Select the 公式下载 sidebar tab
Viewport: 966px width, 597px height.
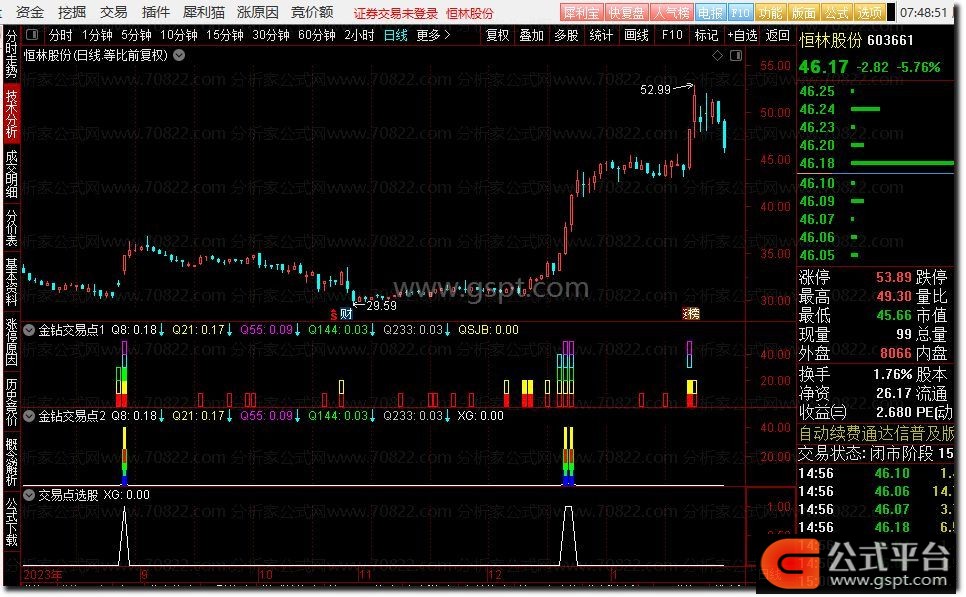point(12,522)
